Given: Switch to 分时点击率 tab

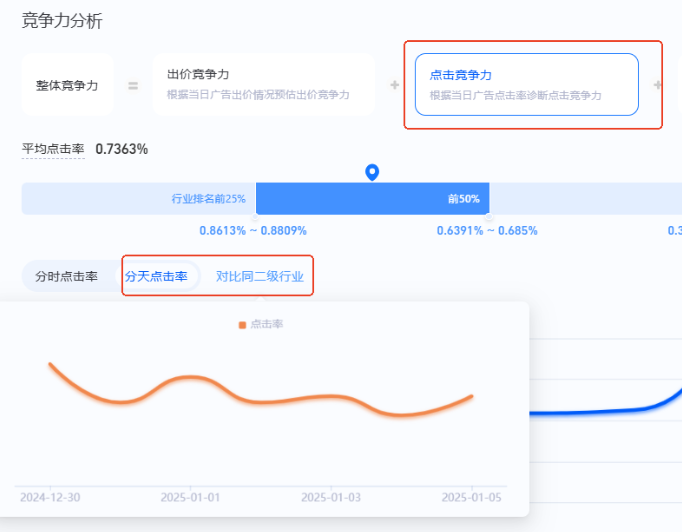Looking at the screenshot, I should point(67,276).
